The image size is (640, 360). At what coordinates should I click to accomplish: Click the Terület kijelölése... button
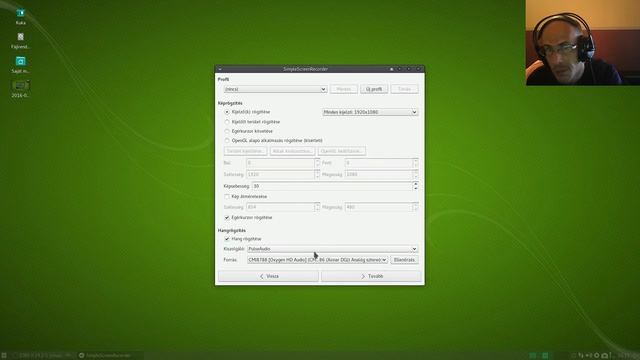tap(245, 151)
